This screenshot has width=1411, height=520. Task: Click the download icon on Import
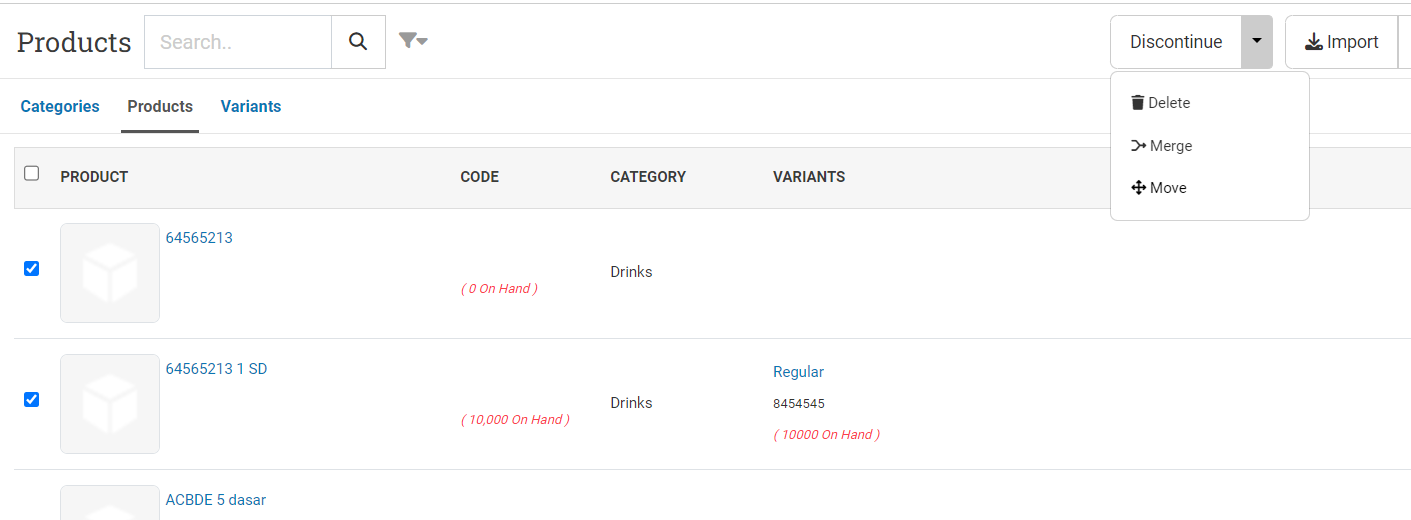pos(1314,42)
